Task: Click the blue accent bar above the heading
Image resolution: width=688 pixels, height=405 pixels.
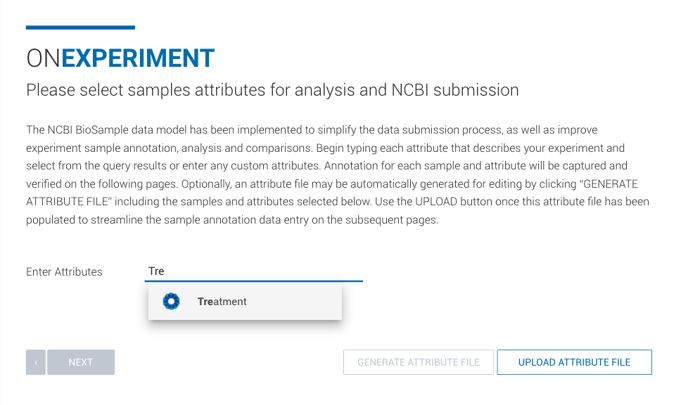Action: pyautogui.click(x=80, y=28)
